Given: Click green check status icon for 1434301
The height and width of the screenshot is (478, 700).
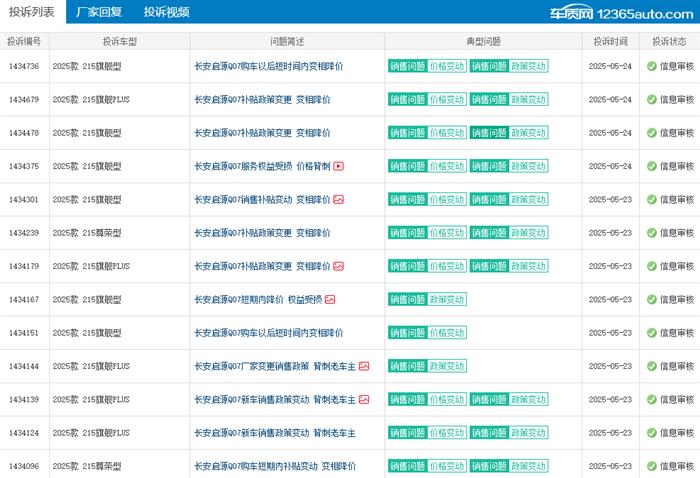Looking at the screenshot, I should [652, 200].
